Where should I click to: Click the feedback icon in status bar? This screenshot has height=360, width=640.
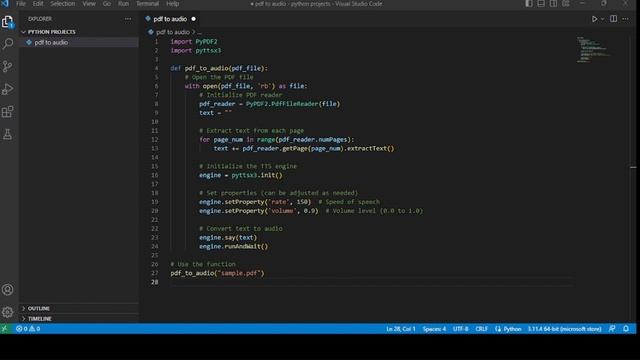coord(612,329)
